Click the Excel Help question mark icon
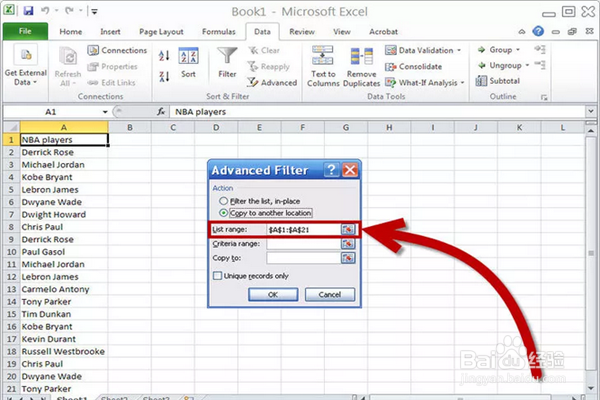The width and height of the screenshot is (600, 400). [x=538, y=31]
